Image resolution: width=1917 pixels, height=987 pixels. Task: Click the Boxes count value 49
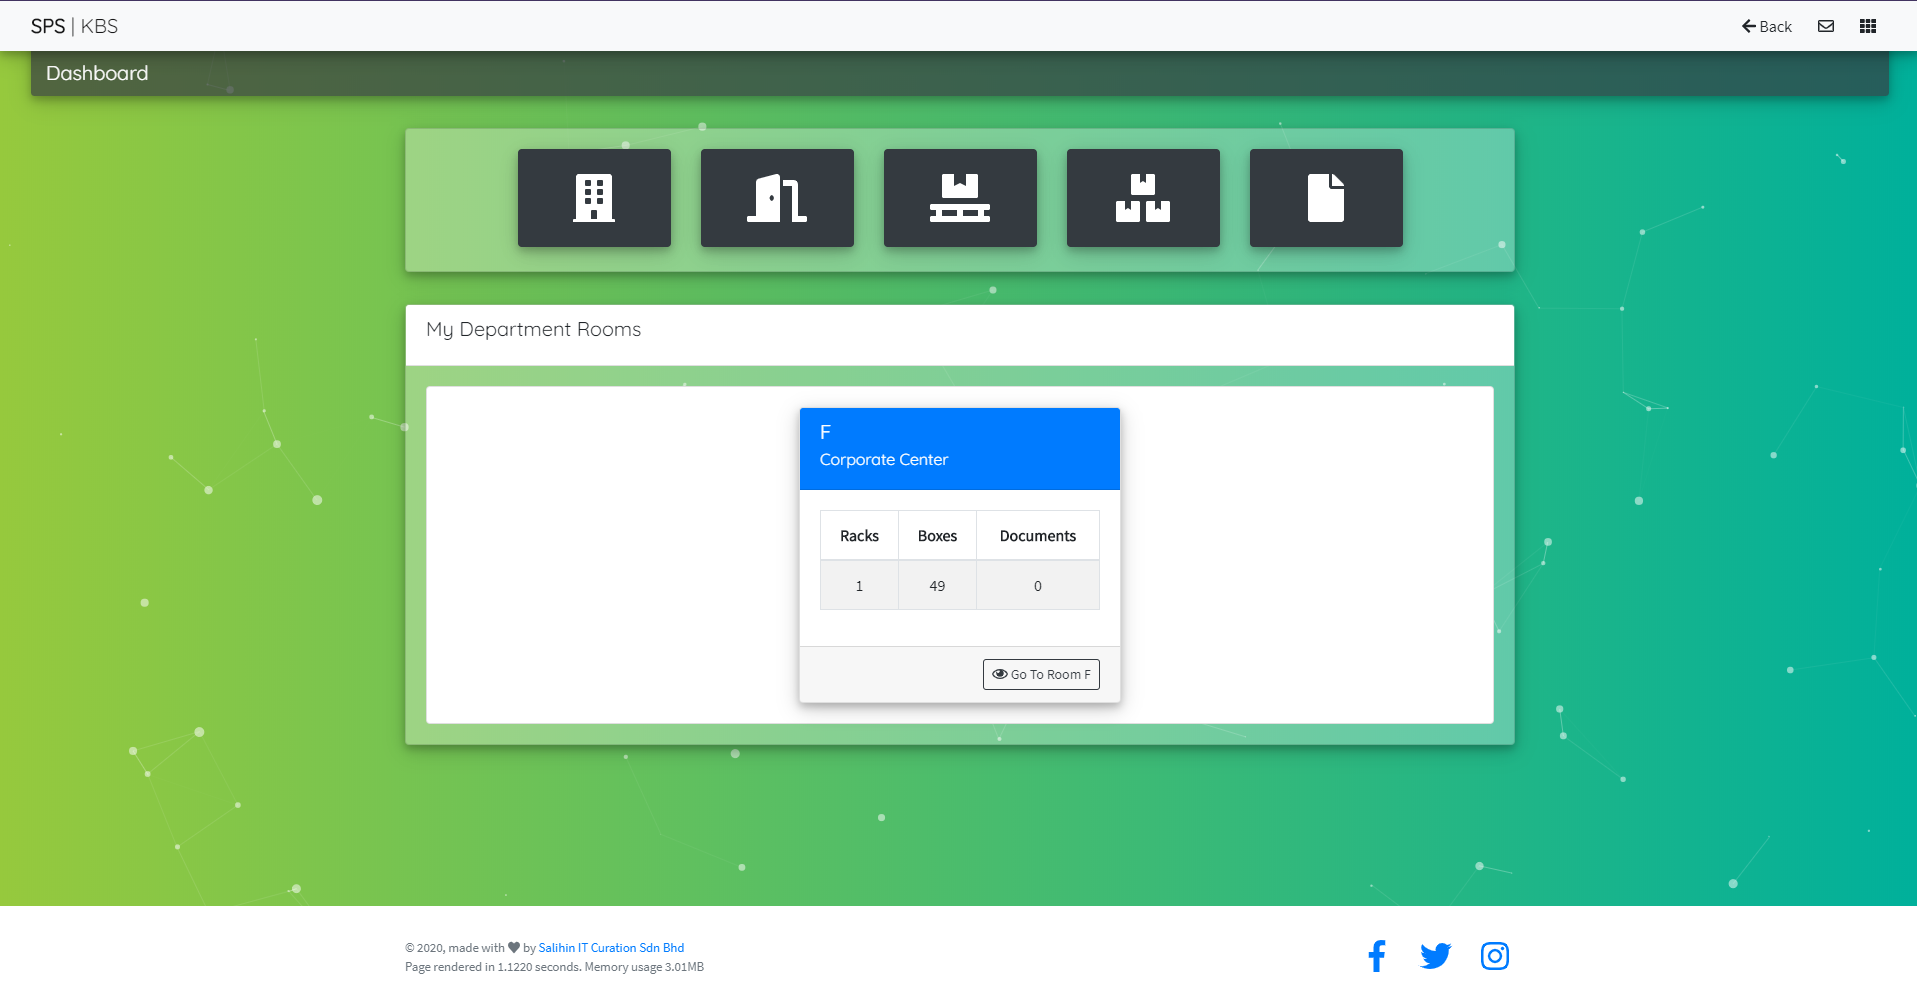[937, 586]
